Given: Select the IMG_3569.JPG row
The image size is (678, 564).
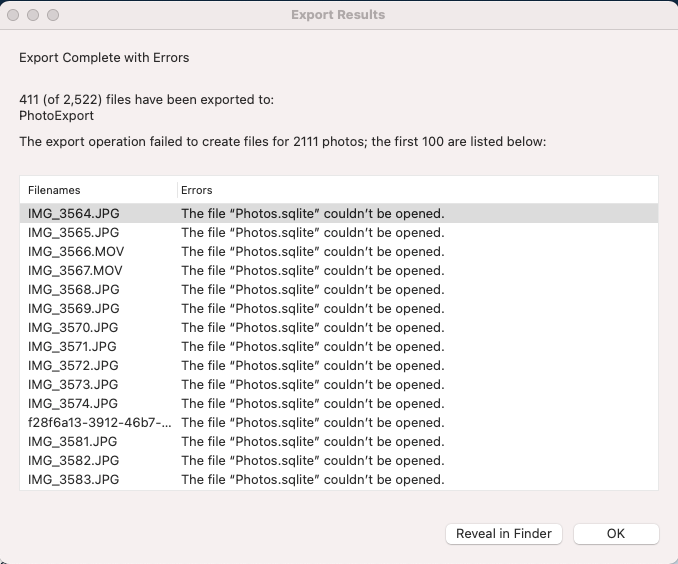Looking at the screenshot, I should [339, 308].
